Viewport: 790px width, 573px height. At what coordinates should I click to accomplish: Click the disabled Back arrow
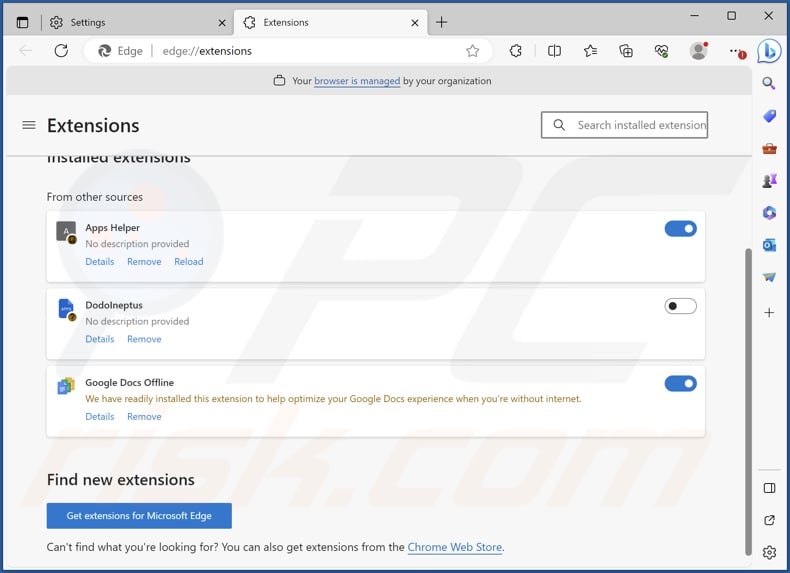[x=25, y=50]
